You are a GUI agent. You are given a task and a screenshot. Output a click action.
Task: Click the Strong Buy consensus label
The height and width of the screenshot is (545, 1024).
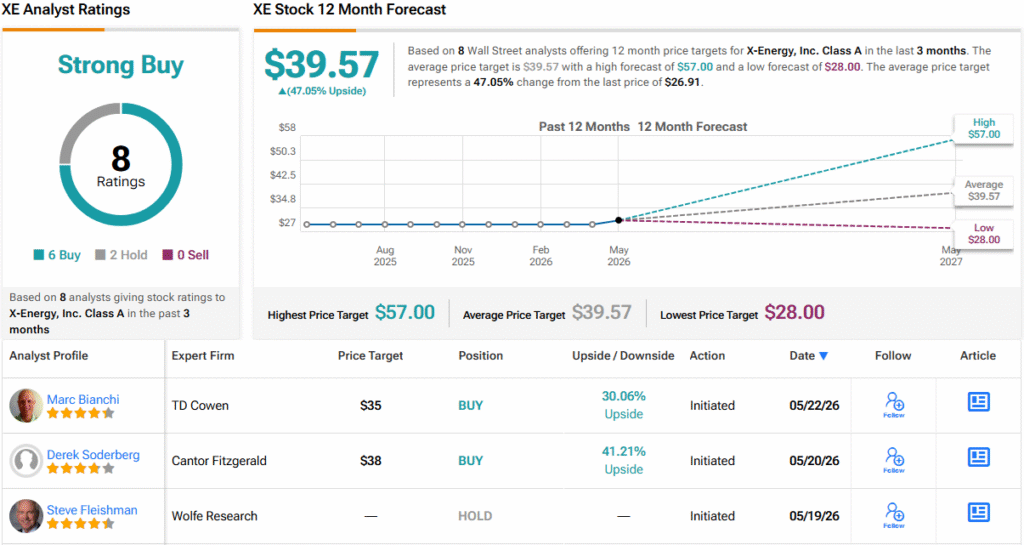point(121,65)
